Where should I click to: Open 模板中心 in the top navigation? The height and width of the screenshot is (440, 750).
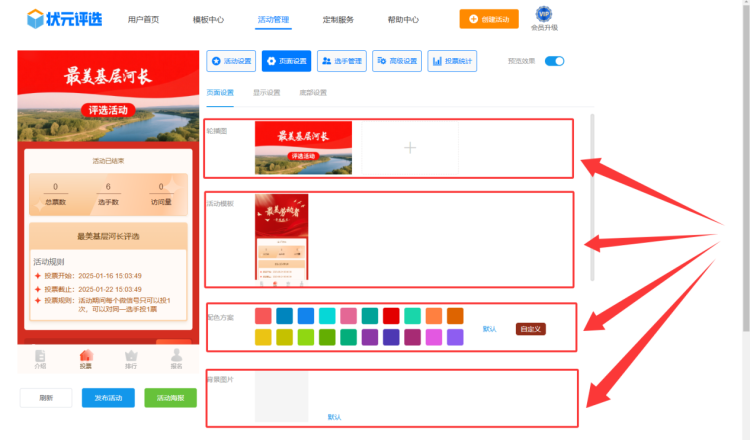(208, 20)
